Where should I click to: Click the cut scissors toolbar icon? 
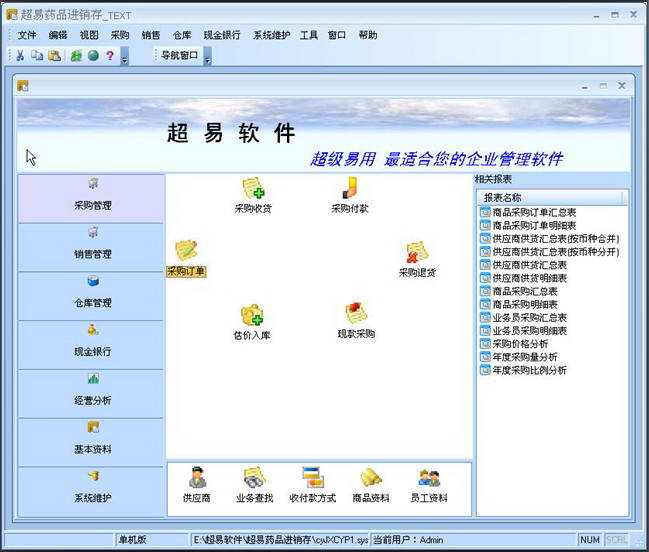[x=19, y=55]
